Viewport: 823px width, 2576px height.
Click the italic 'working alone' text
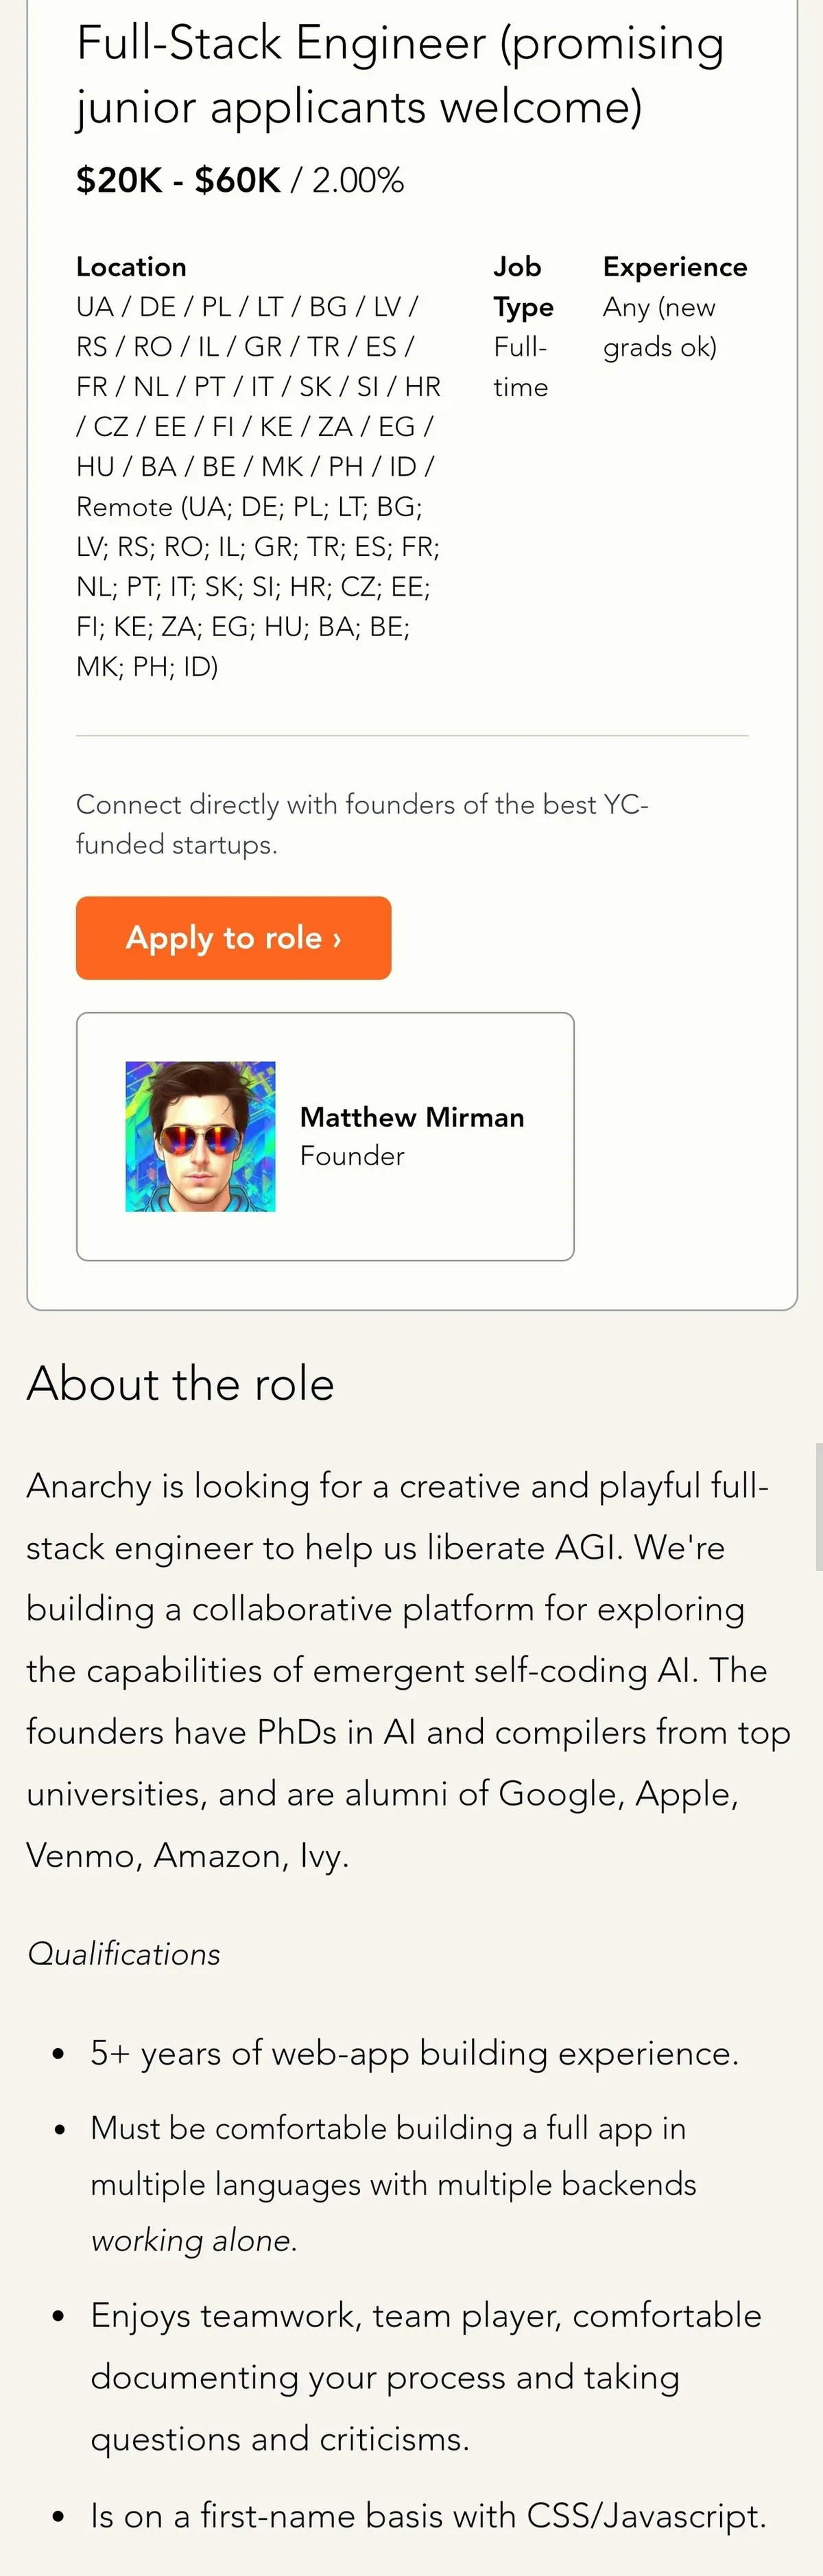pyautogui.click(x=194, y=2240)
